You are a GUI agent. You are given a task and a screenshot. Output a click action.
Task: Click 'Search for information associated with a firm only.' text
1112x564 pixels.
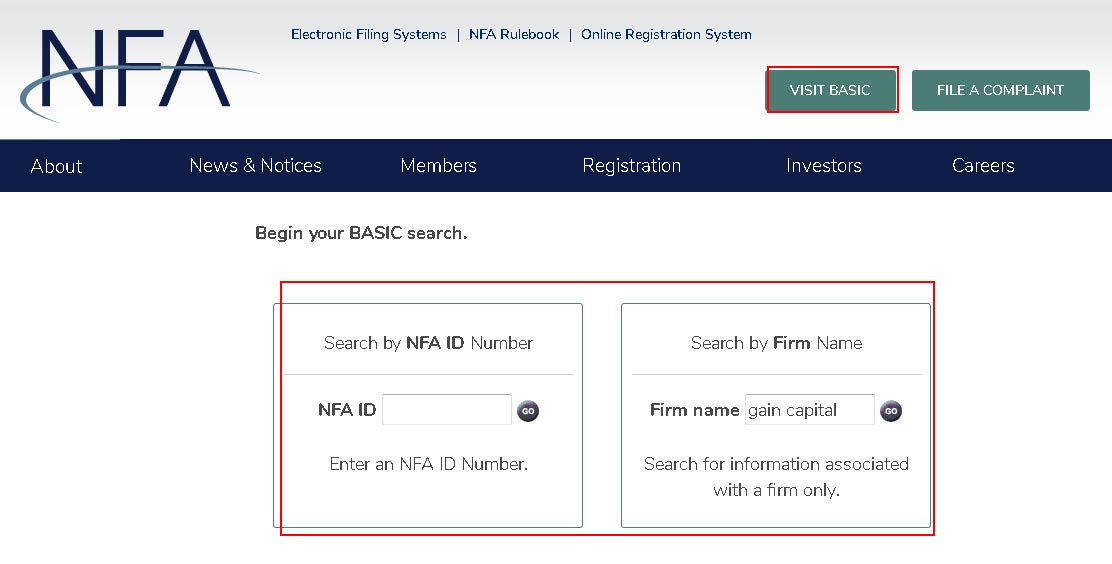point(777,477)
